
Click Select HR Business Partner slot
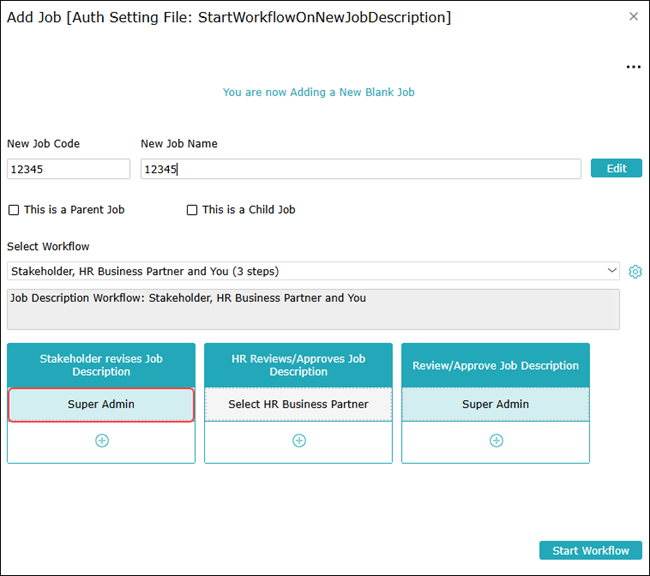(x=298, y=405)
